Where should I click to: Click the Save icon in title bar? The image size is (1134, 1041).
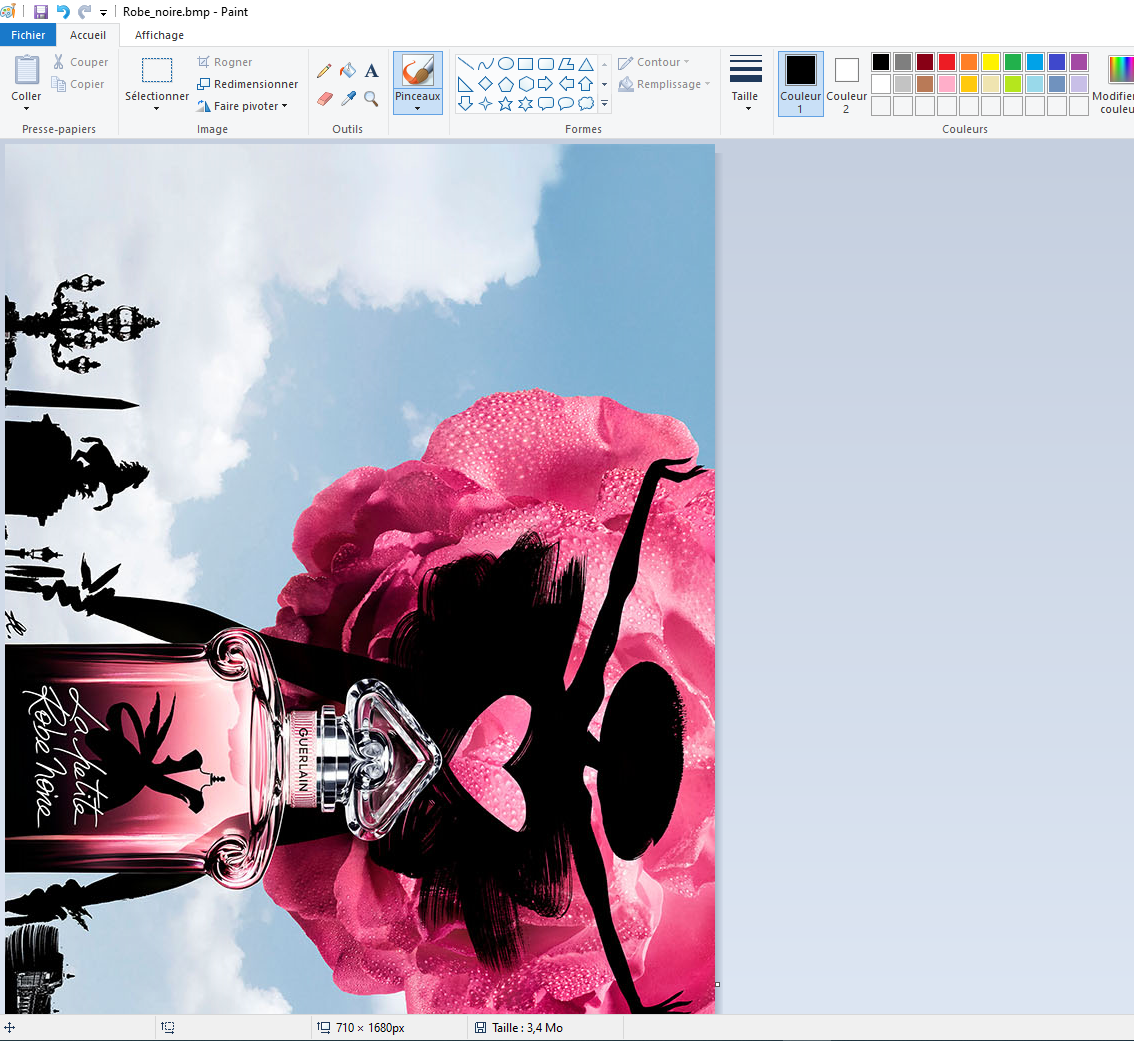point(40,12)
